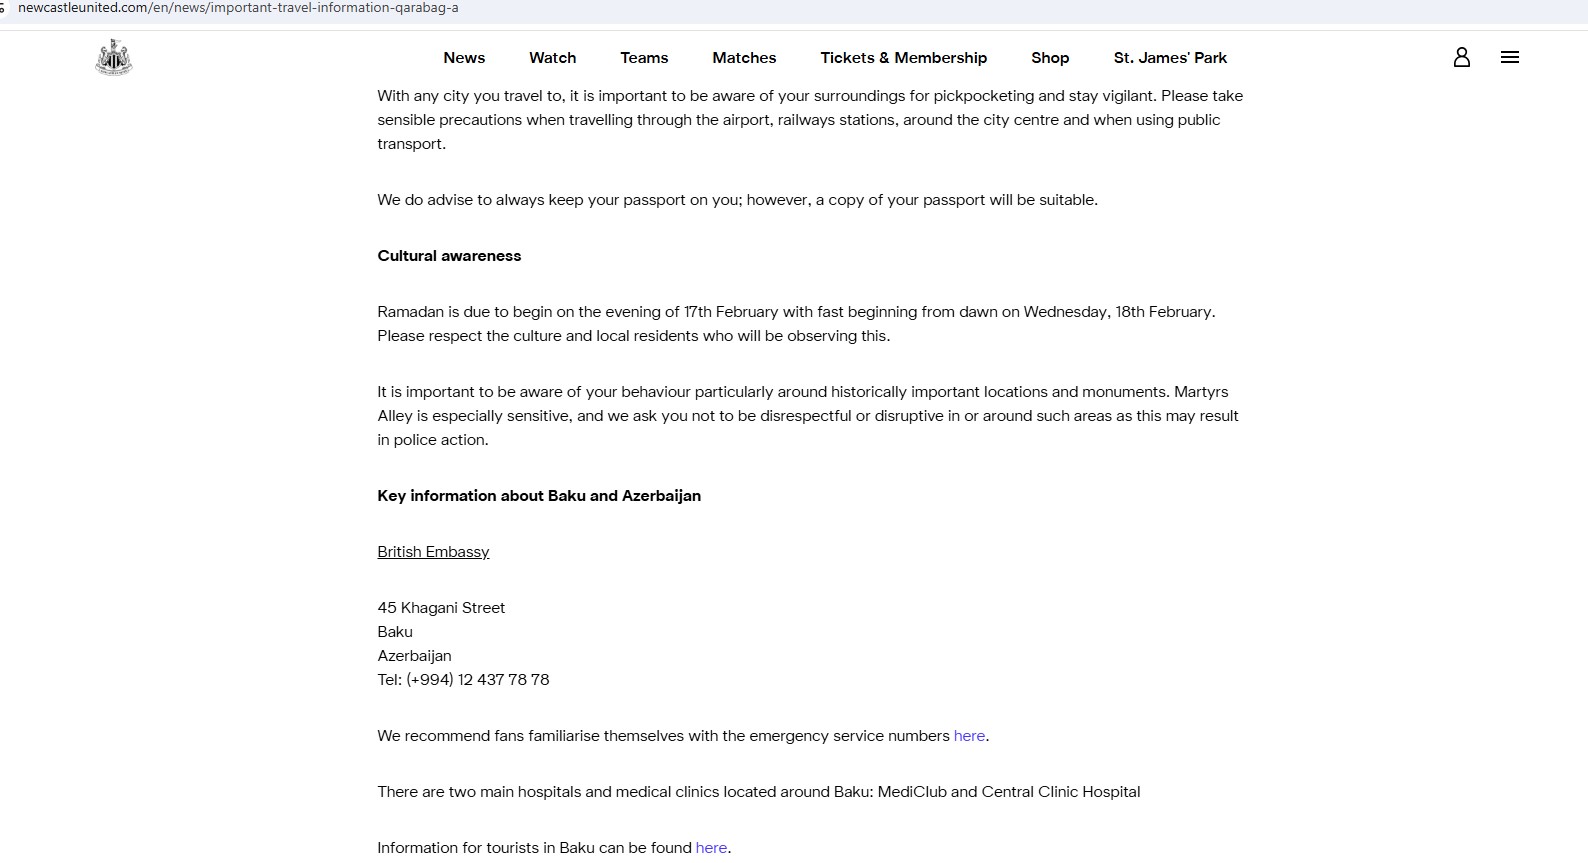Click "here" link for emergency service numbers
Screen dimensions: 1588x863
pos(969,736)
